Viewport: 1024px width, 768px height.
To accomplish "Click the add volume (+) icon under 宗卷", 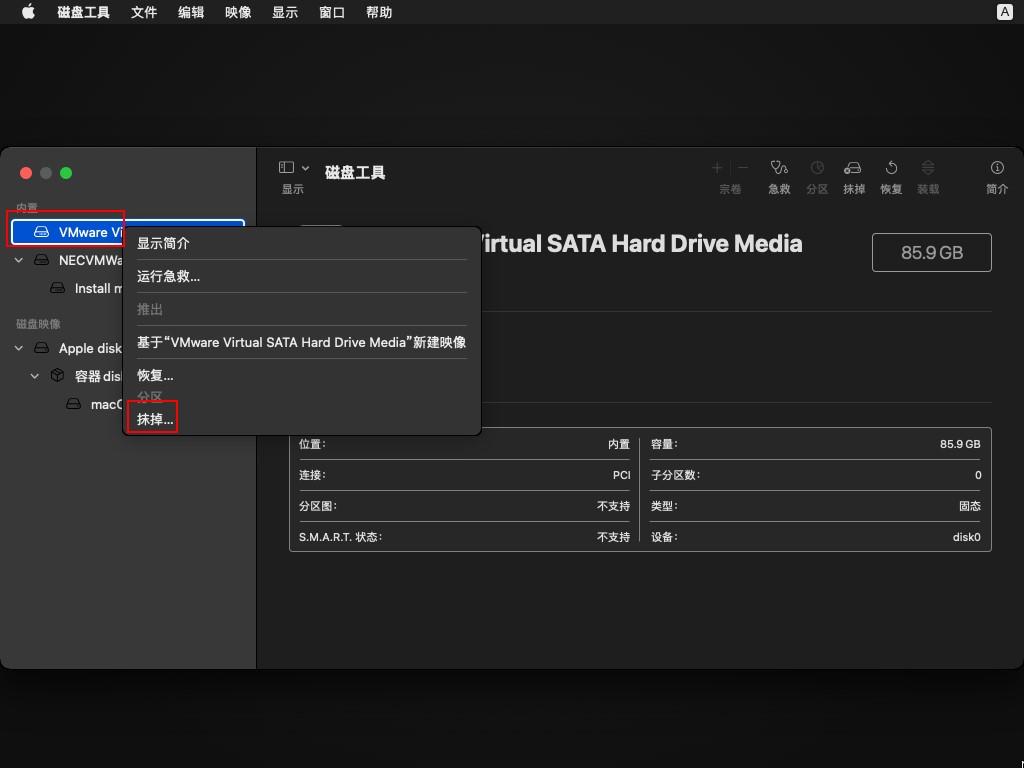I will (717, 167).
